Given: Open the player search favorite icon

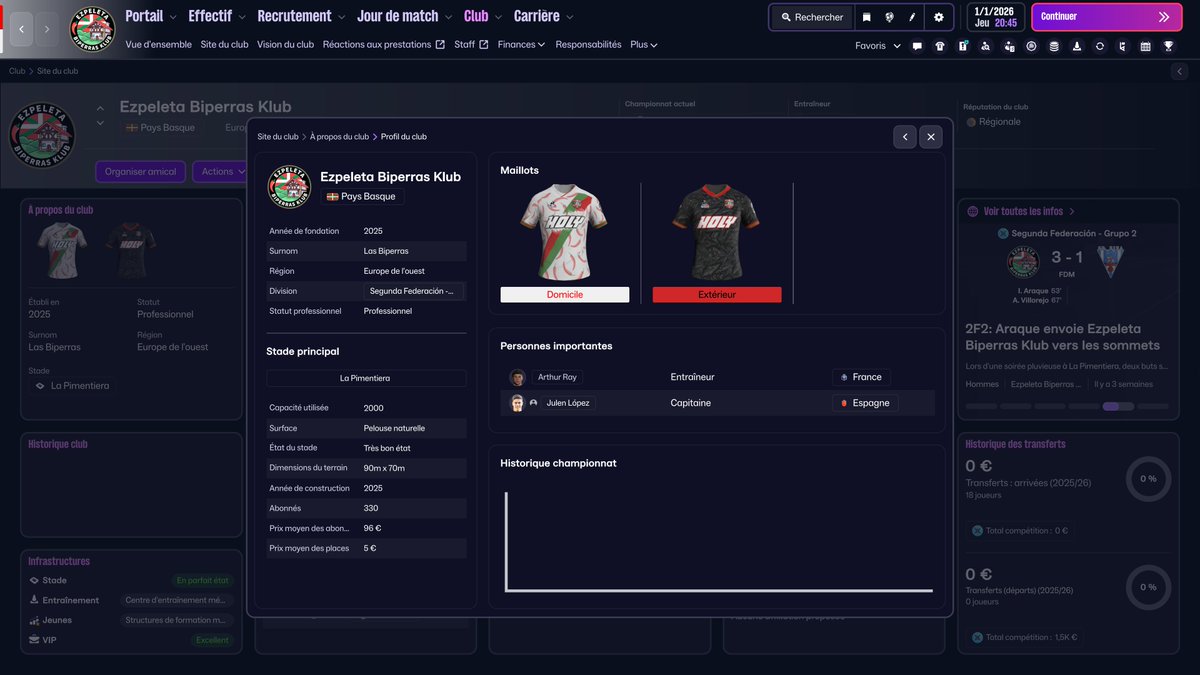Looking at the screenshot, I should click(986, 46).
